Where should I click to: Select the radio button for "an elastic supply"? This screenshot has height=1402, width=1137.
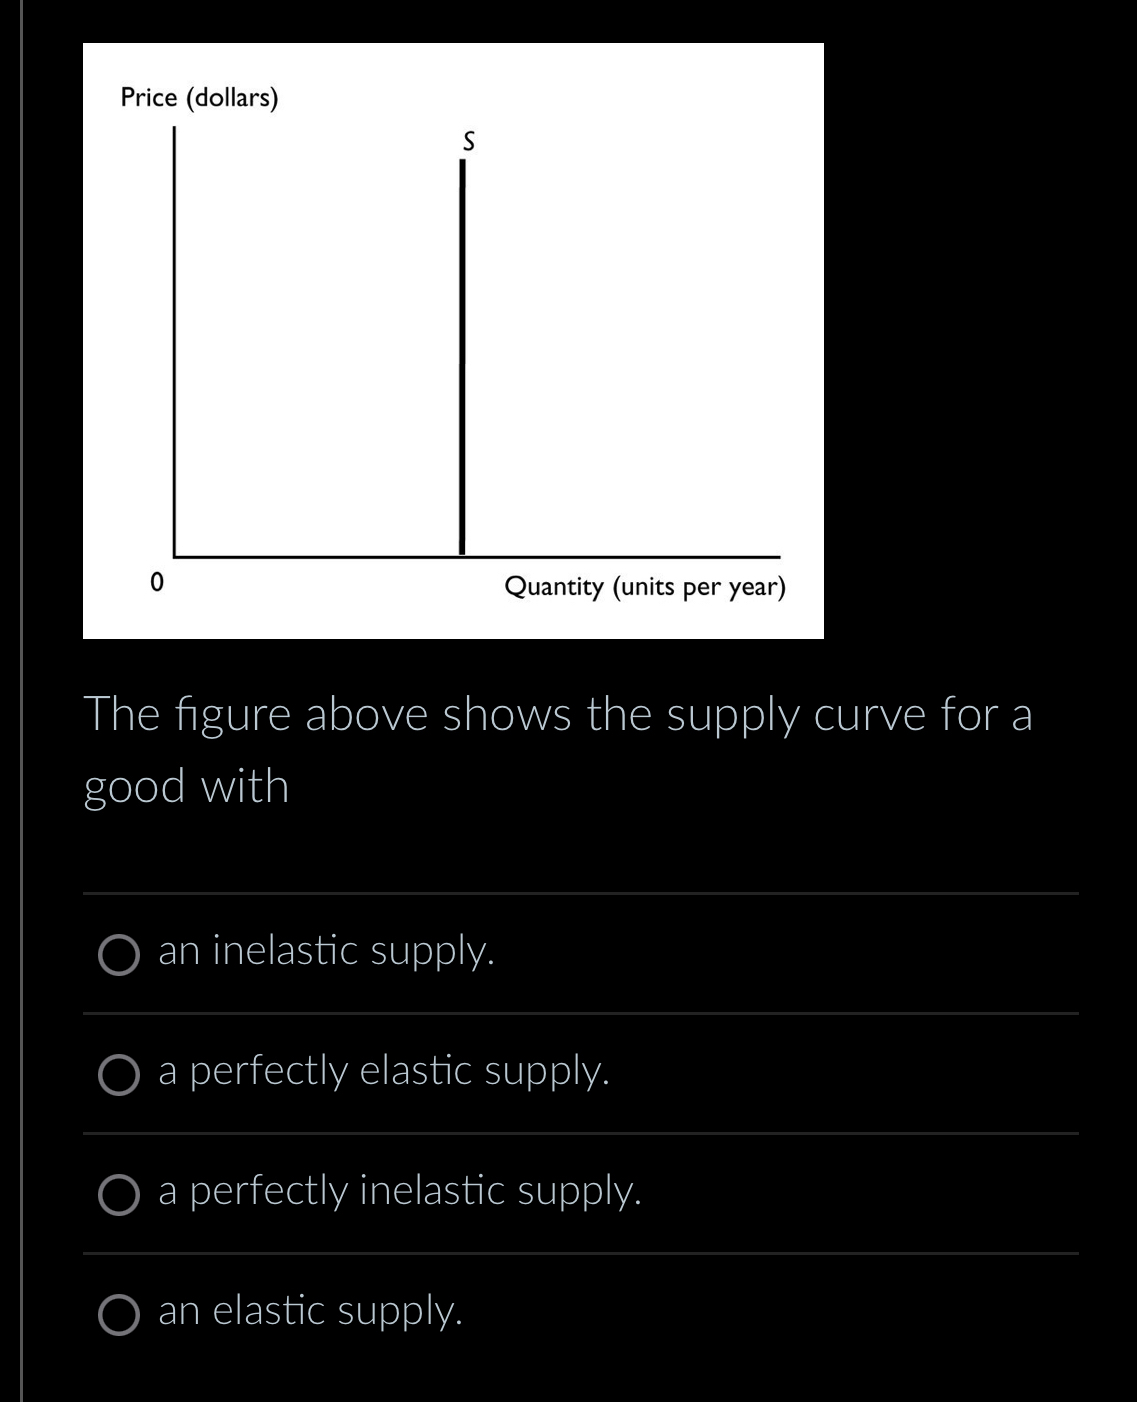[x=119, y=1313]
